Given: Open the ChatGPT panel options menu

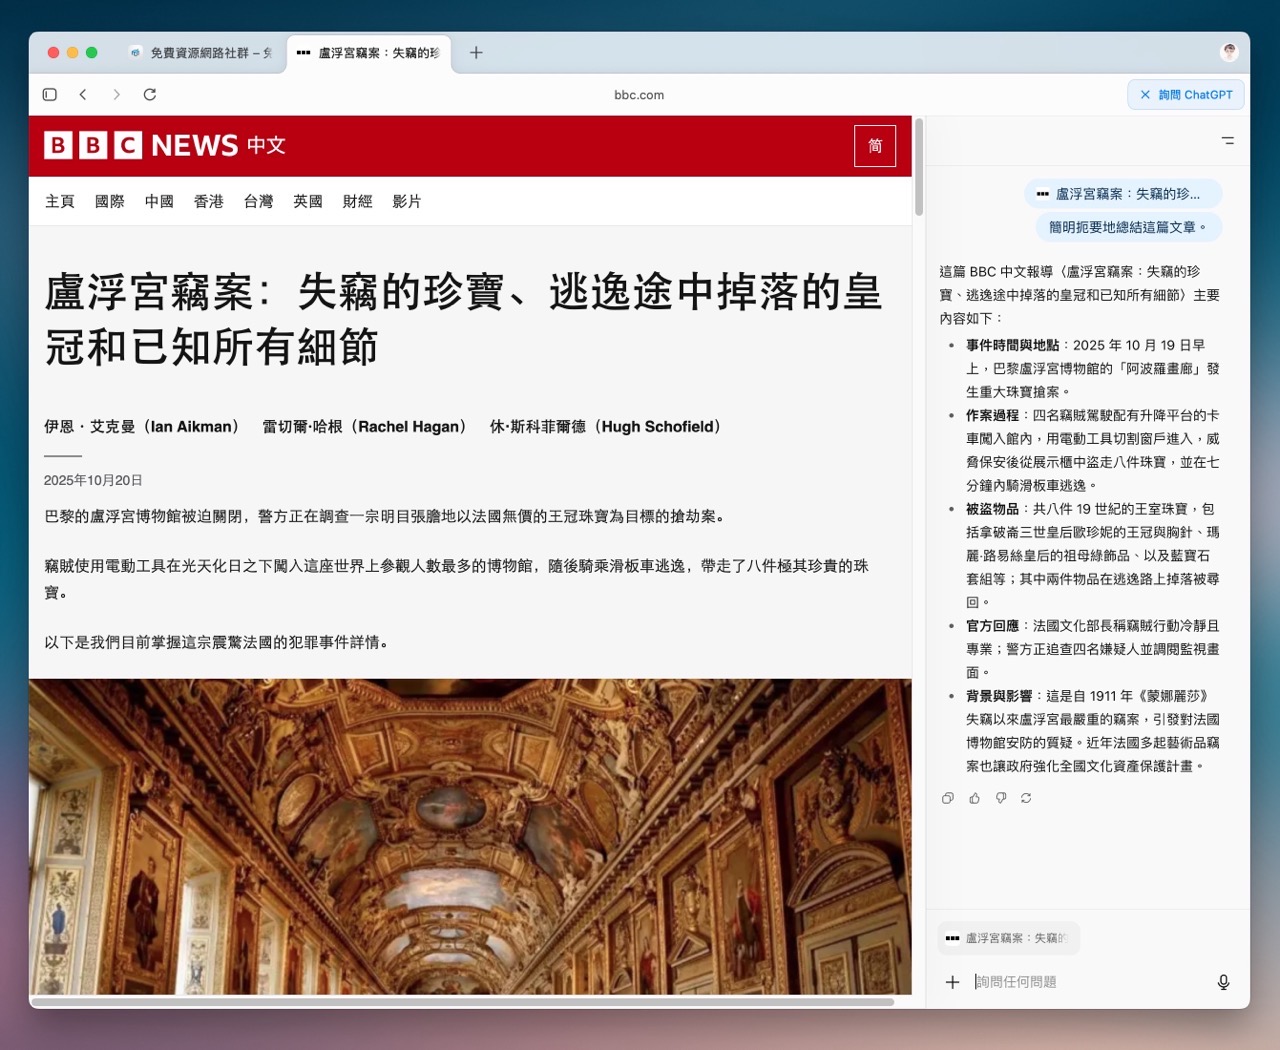Looking at the screenshot, I should point(1228,141).
